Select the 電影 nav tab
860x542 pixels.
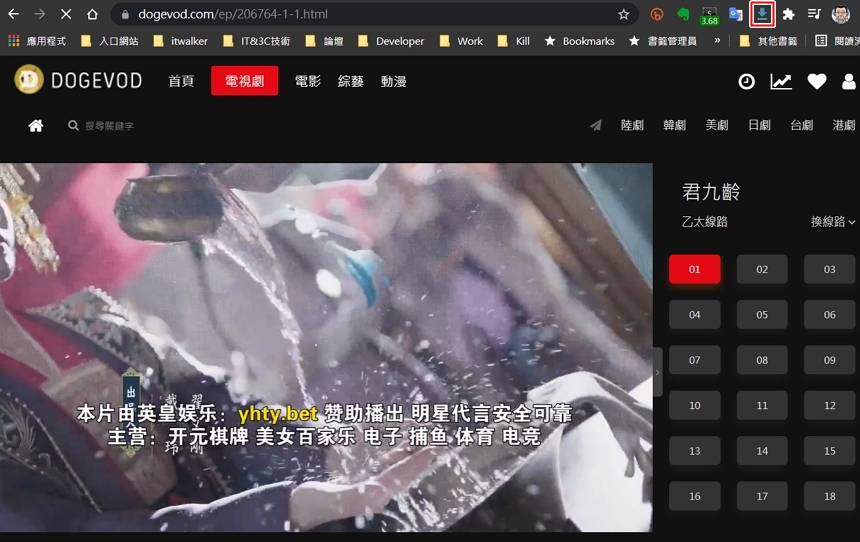(x=308, y=81)
